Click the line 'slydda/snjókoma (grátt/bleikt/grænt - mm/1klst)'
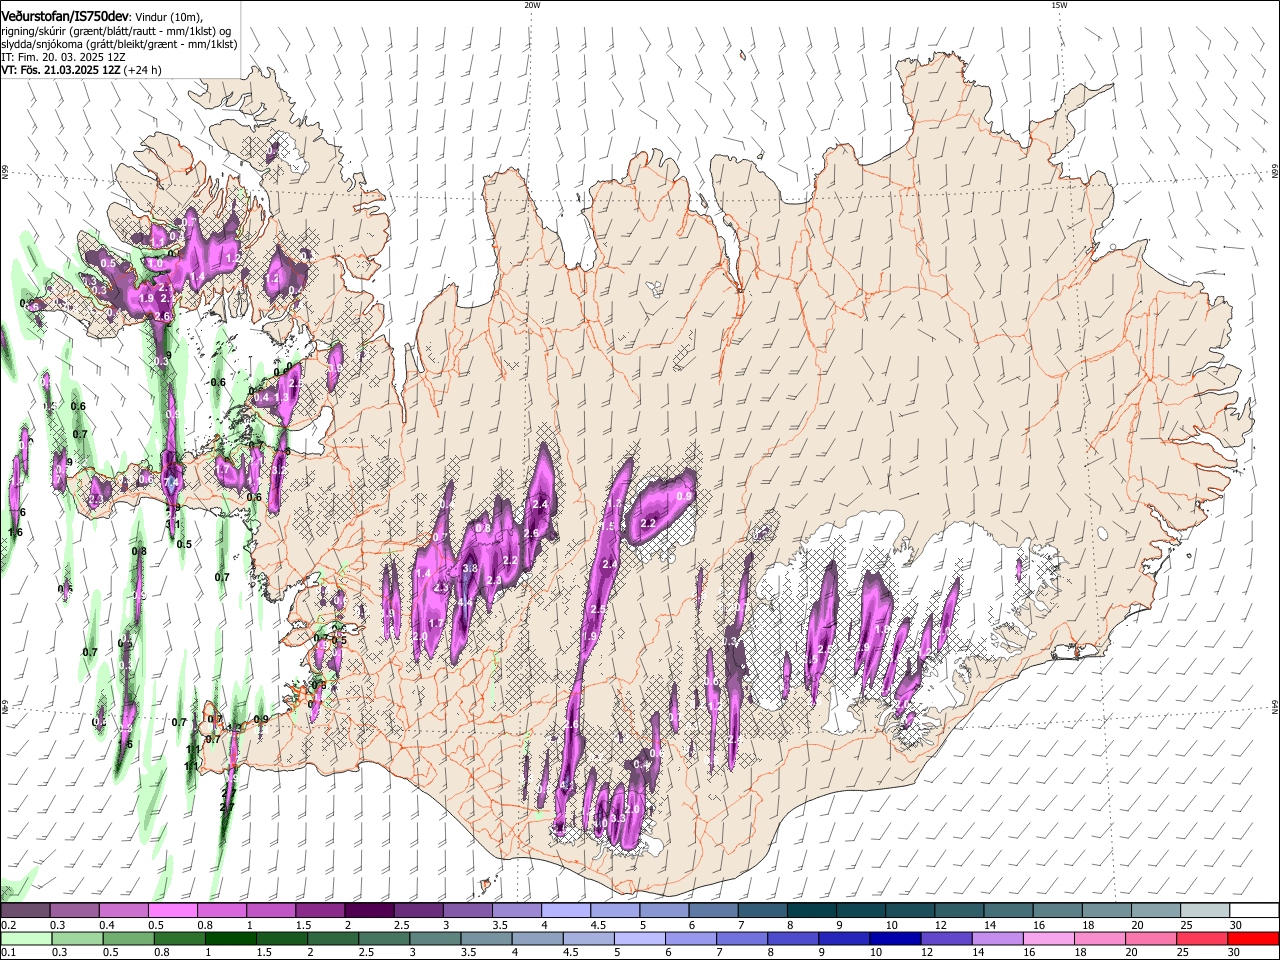The image size is (1280, 960). (x=119, y=44)
